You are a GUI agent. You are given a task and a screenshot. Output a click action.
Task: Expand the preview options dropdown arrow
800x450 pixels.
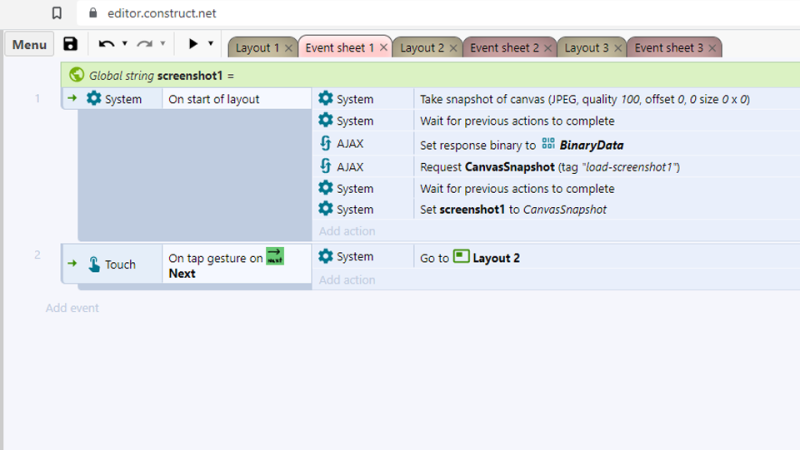point(210,44)
